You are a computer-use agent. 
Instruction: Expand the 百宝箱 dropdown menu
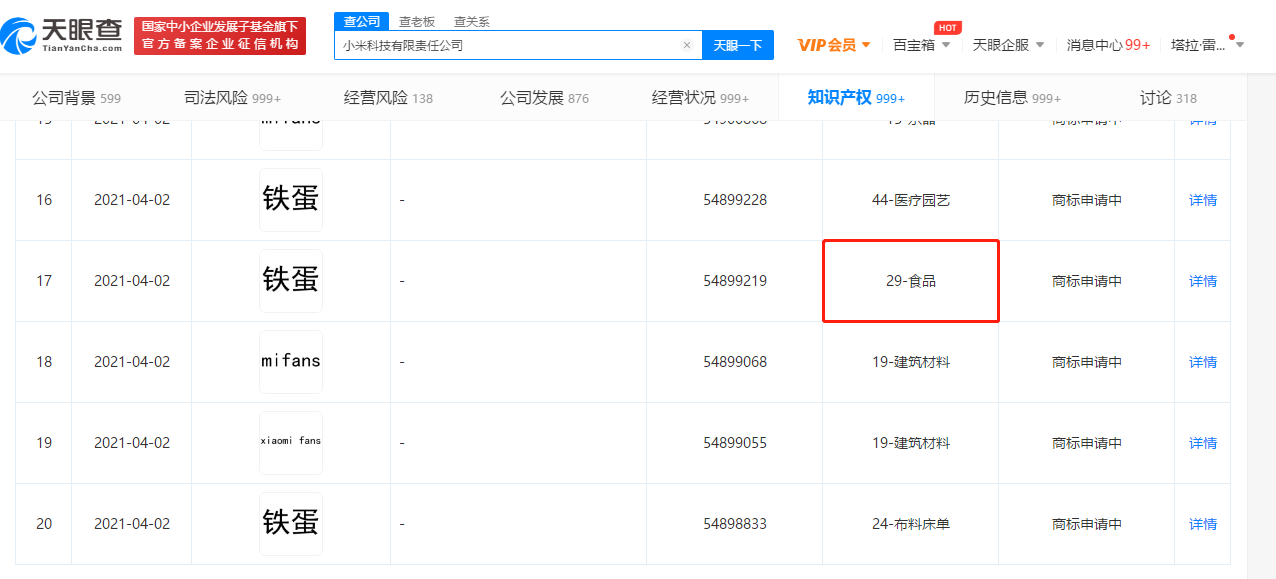pos(921,45)
